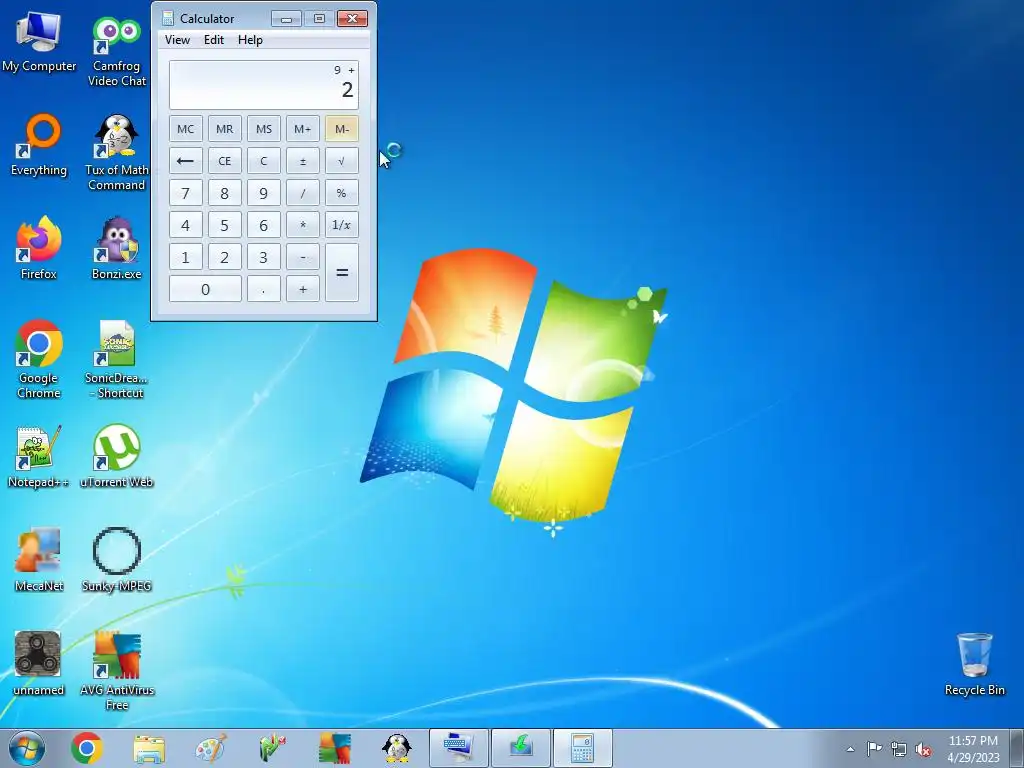Open the Notepad++ desktop shortcut
The height and width of the screenshot is (768, 1024).
click(x=39, y=457)
